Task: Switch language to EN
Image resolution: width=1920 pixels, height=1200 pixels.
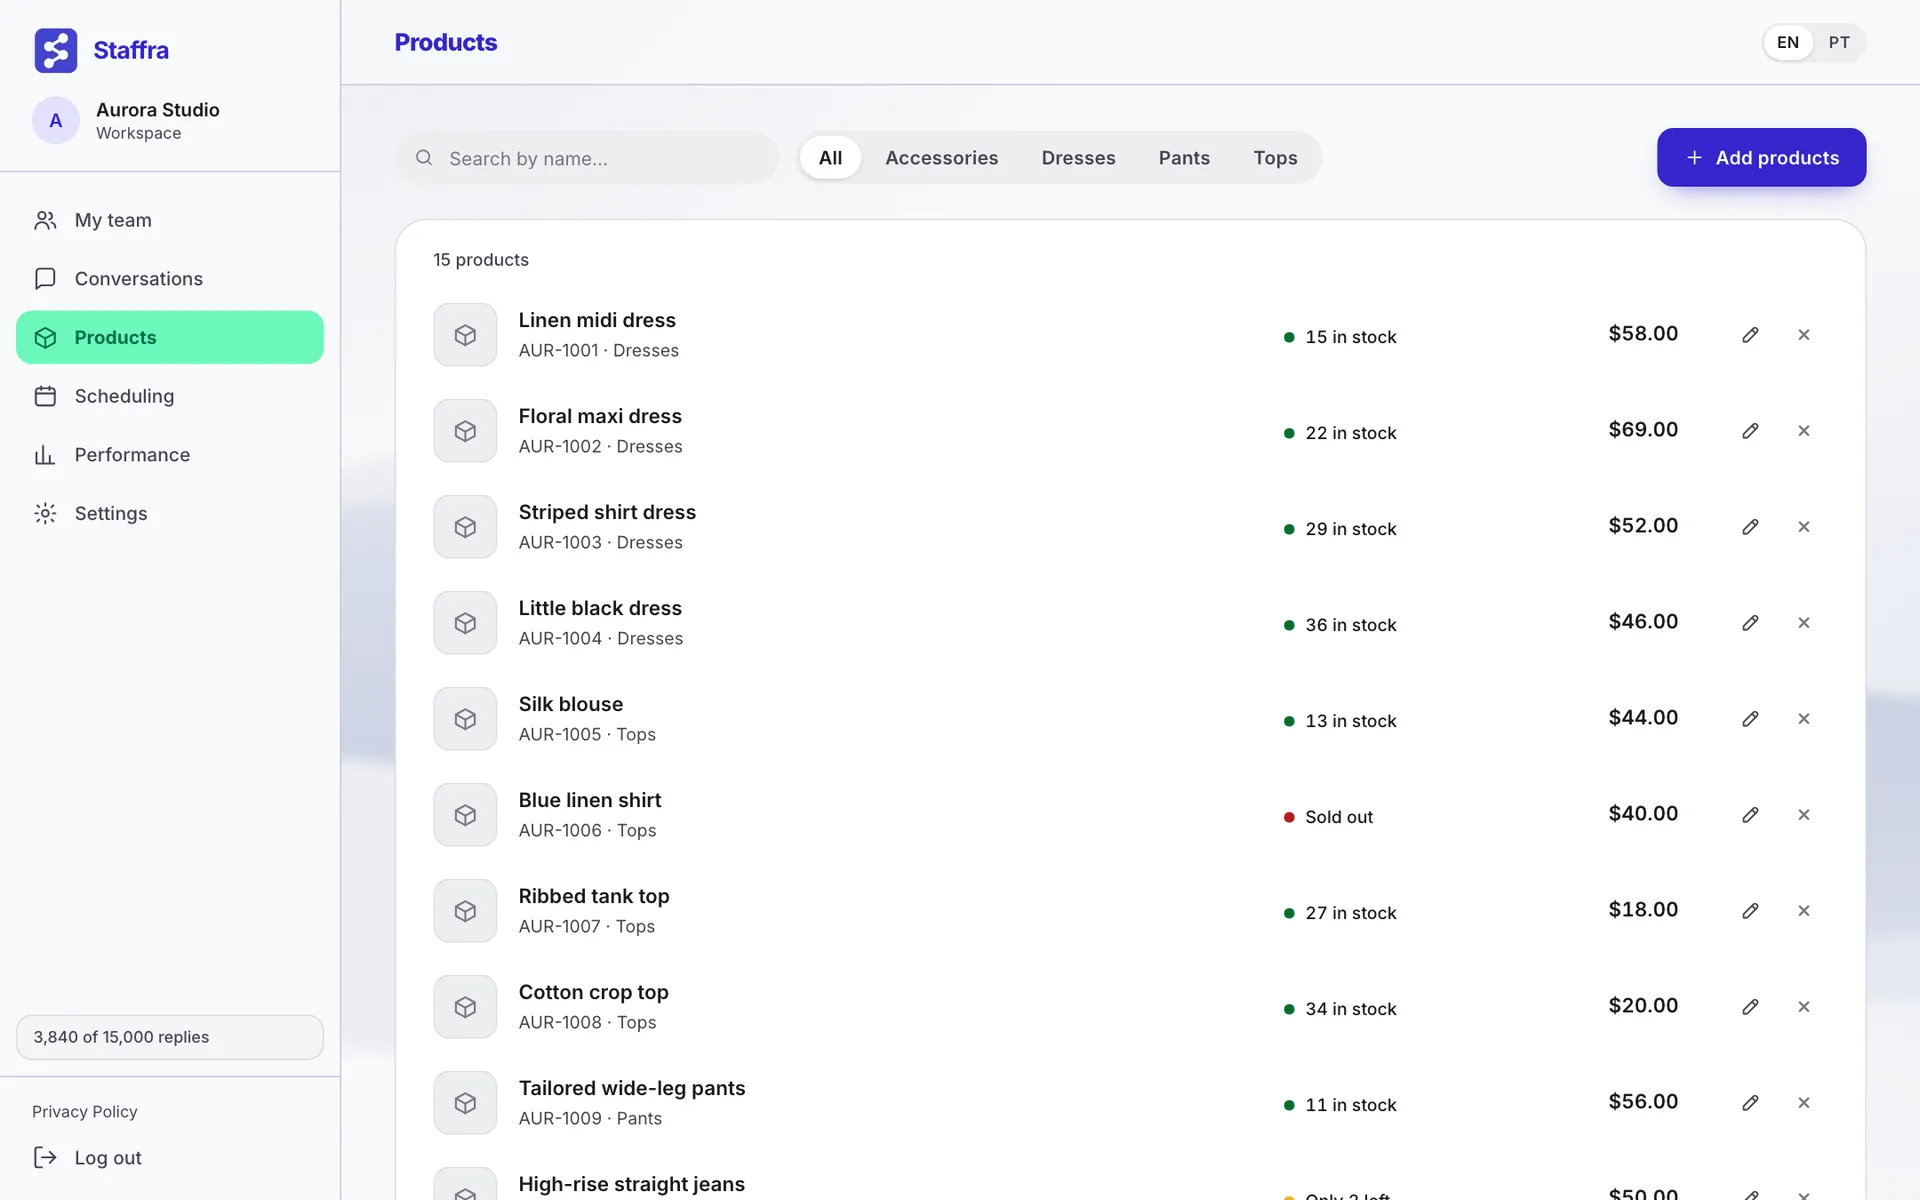Action: click(1788, 43)
